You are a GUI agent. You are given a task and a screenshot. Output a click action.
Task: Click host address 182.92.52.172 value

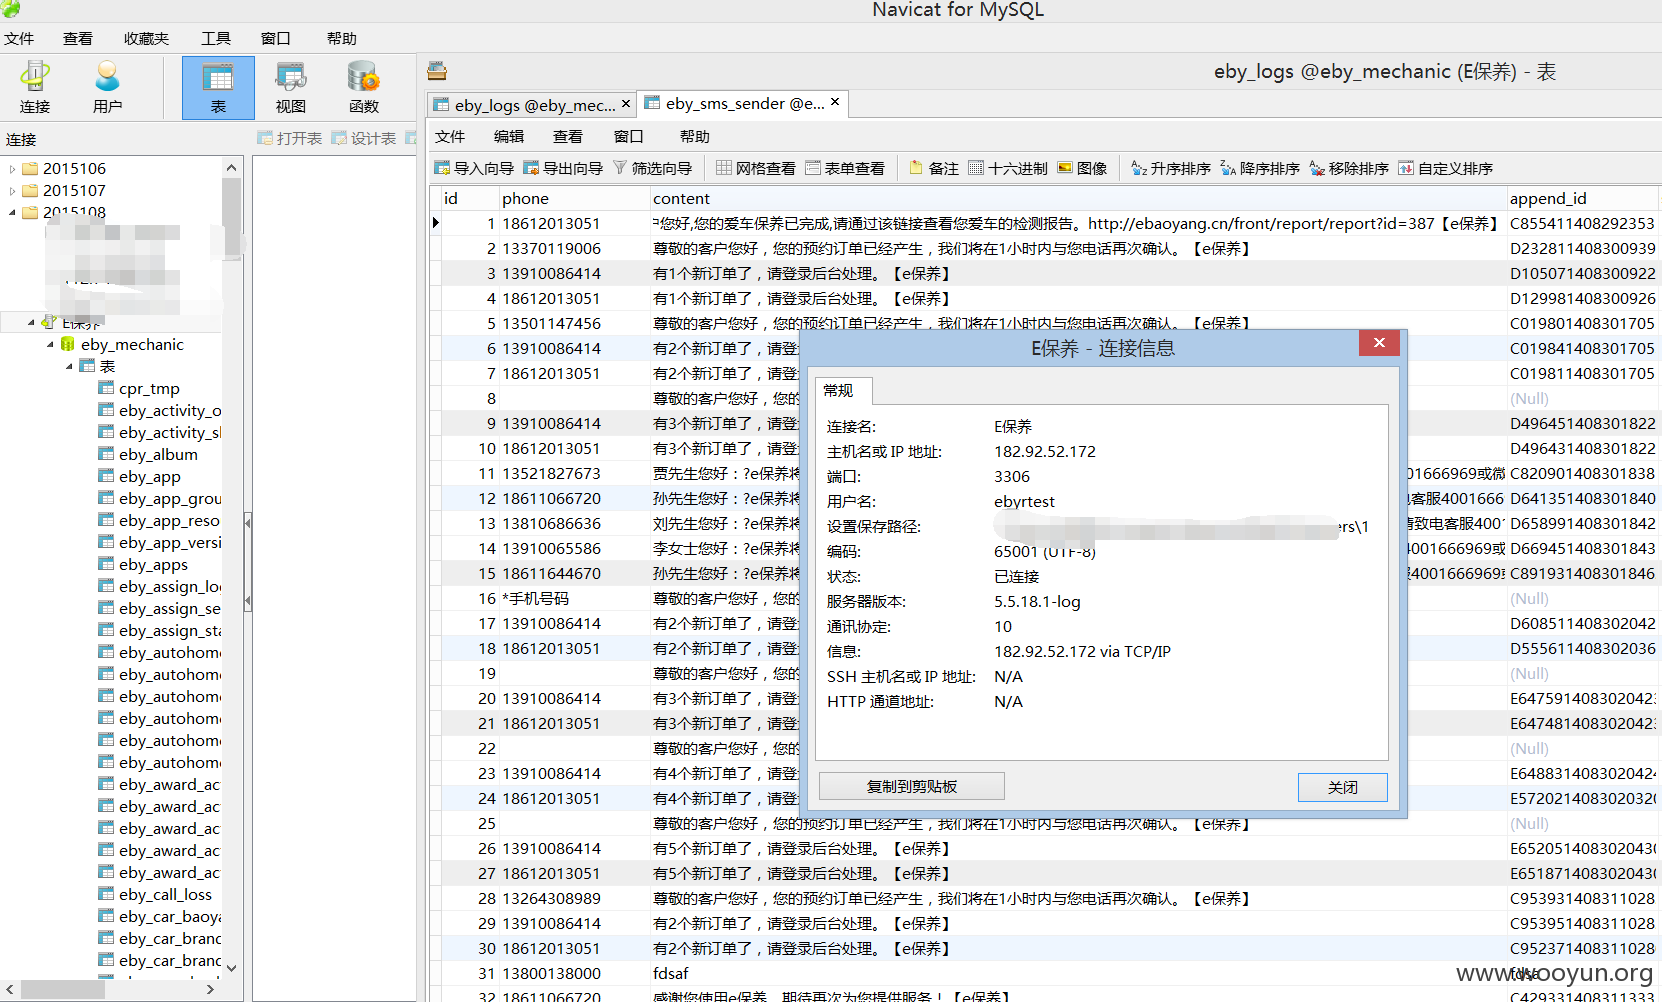(x=1045, y=451)
